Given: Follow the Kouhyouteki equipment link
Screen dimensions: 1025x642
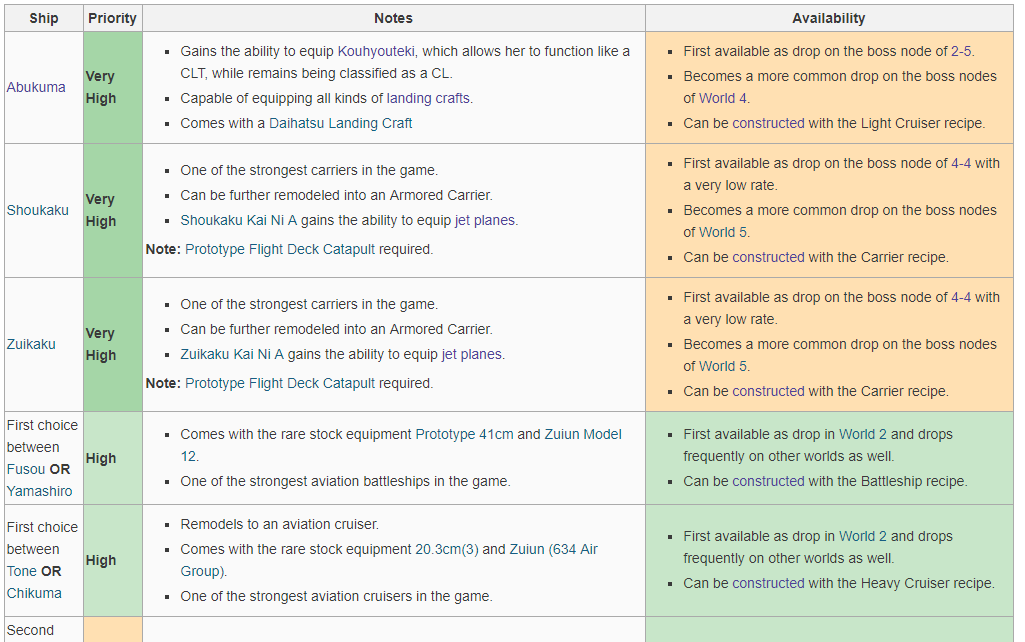Looking at the screenshot, I should (376, 51).
